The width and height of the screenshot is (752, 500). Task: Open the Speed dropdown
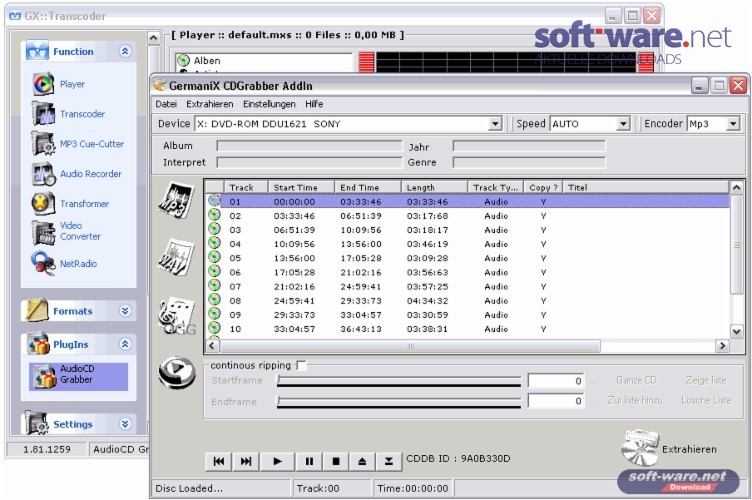[x=623, y=124]
